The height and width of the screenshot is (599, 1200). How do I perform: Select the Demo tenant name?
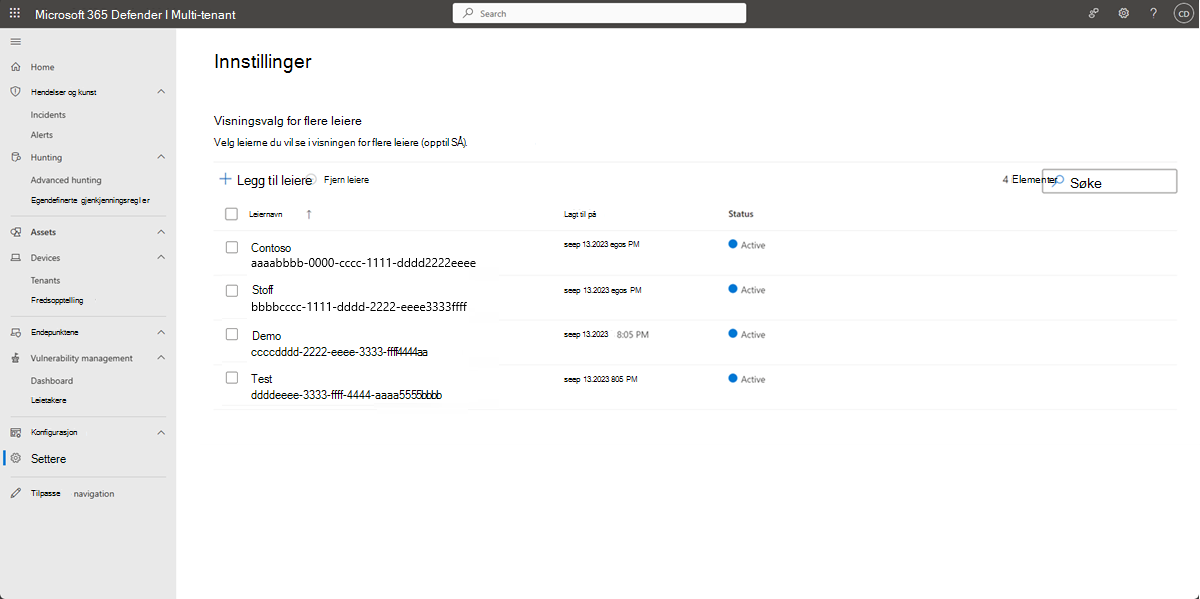point(266,336)
